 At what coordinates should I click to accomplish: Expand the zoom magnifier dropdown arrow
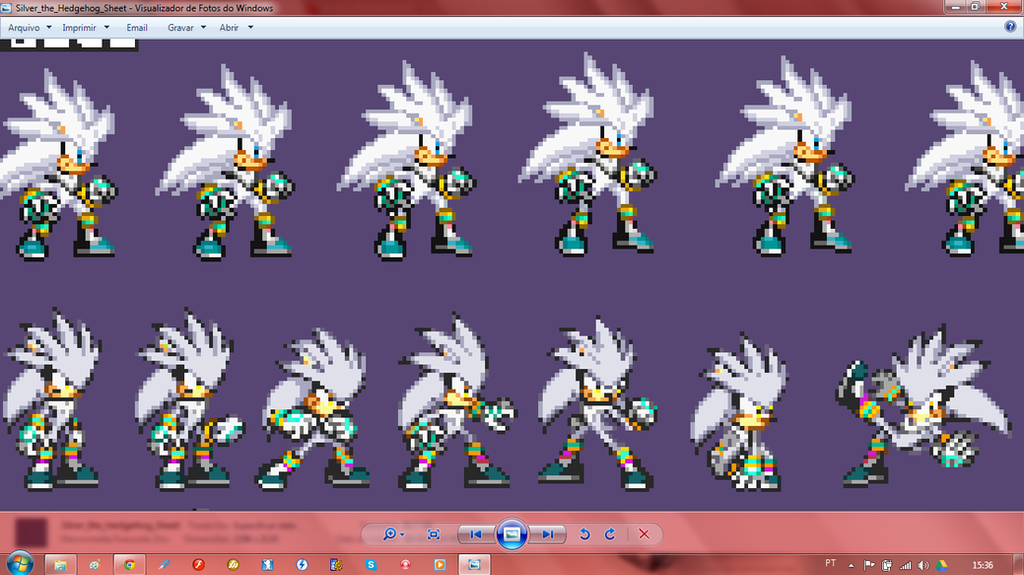pyautogui.click(x=402, y=534)
